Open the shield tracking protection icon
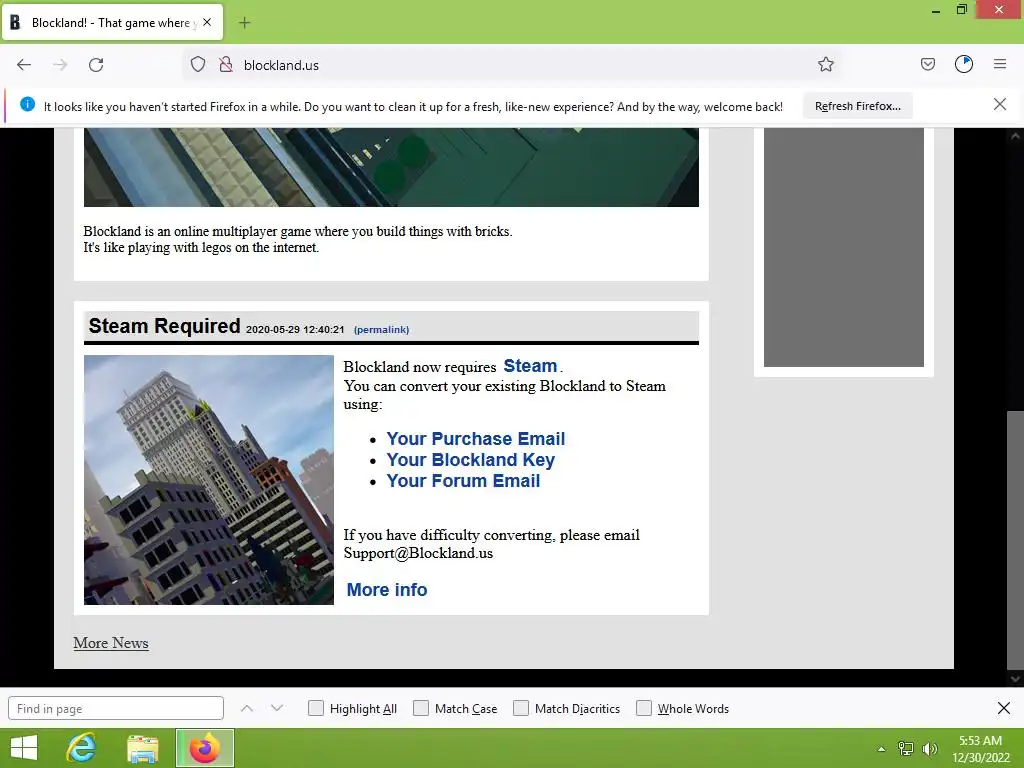 click(x=198, y=65)
